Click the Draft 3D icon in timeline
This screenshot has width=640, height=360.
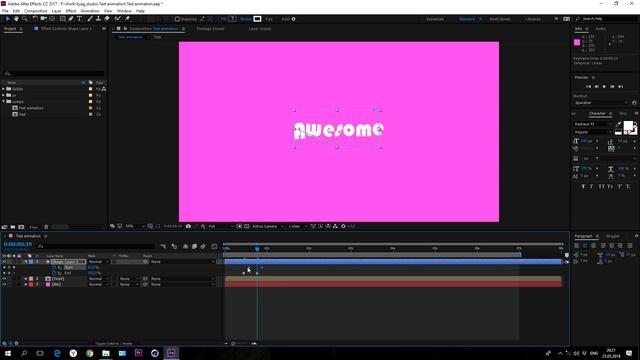[175, 246]
